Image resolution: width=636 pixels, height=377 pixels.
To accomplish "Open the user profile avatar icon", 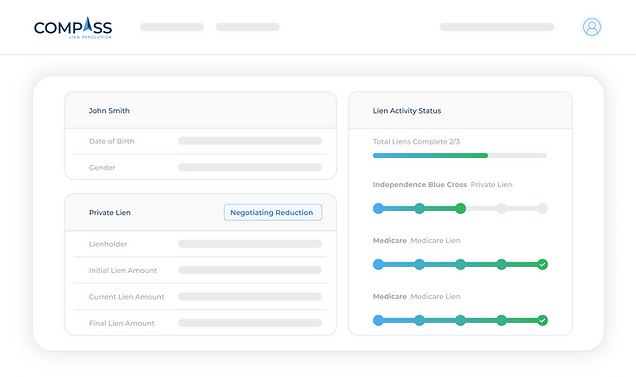I will 592,27.
